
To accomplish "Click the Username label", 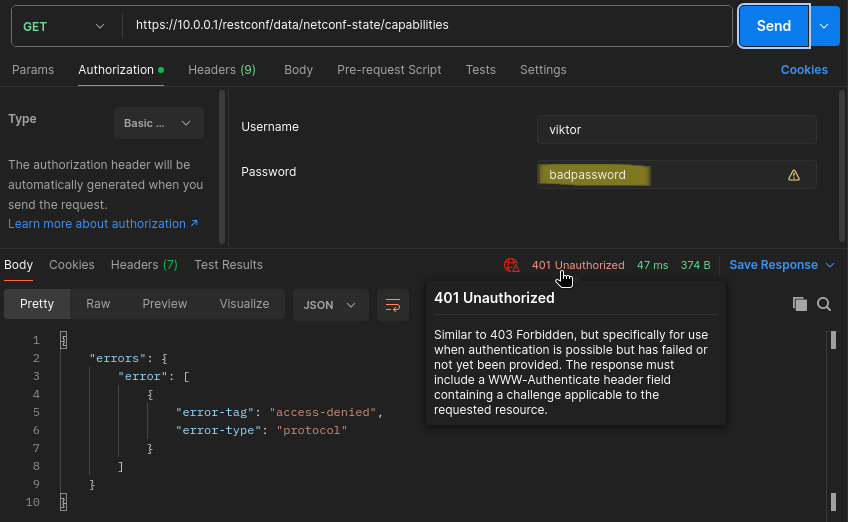I will coord(270,127).
